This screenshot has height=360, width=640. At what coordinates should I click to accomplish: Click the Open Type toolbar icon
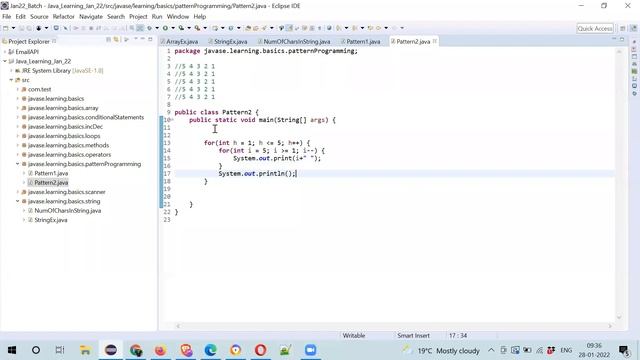248,28
